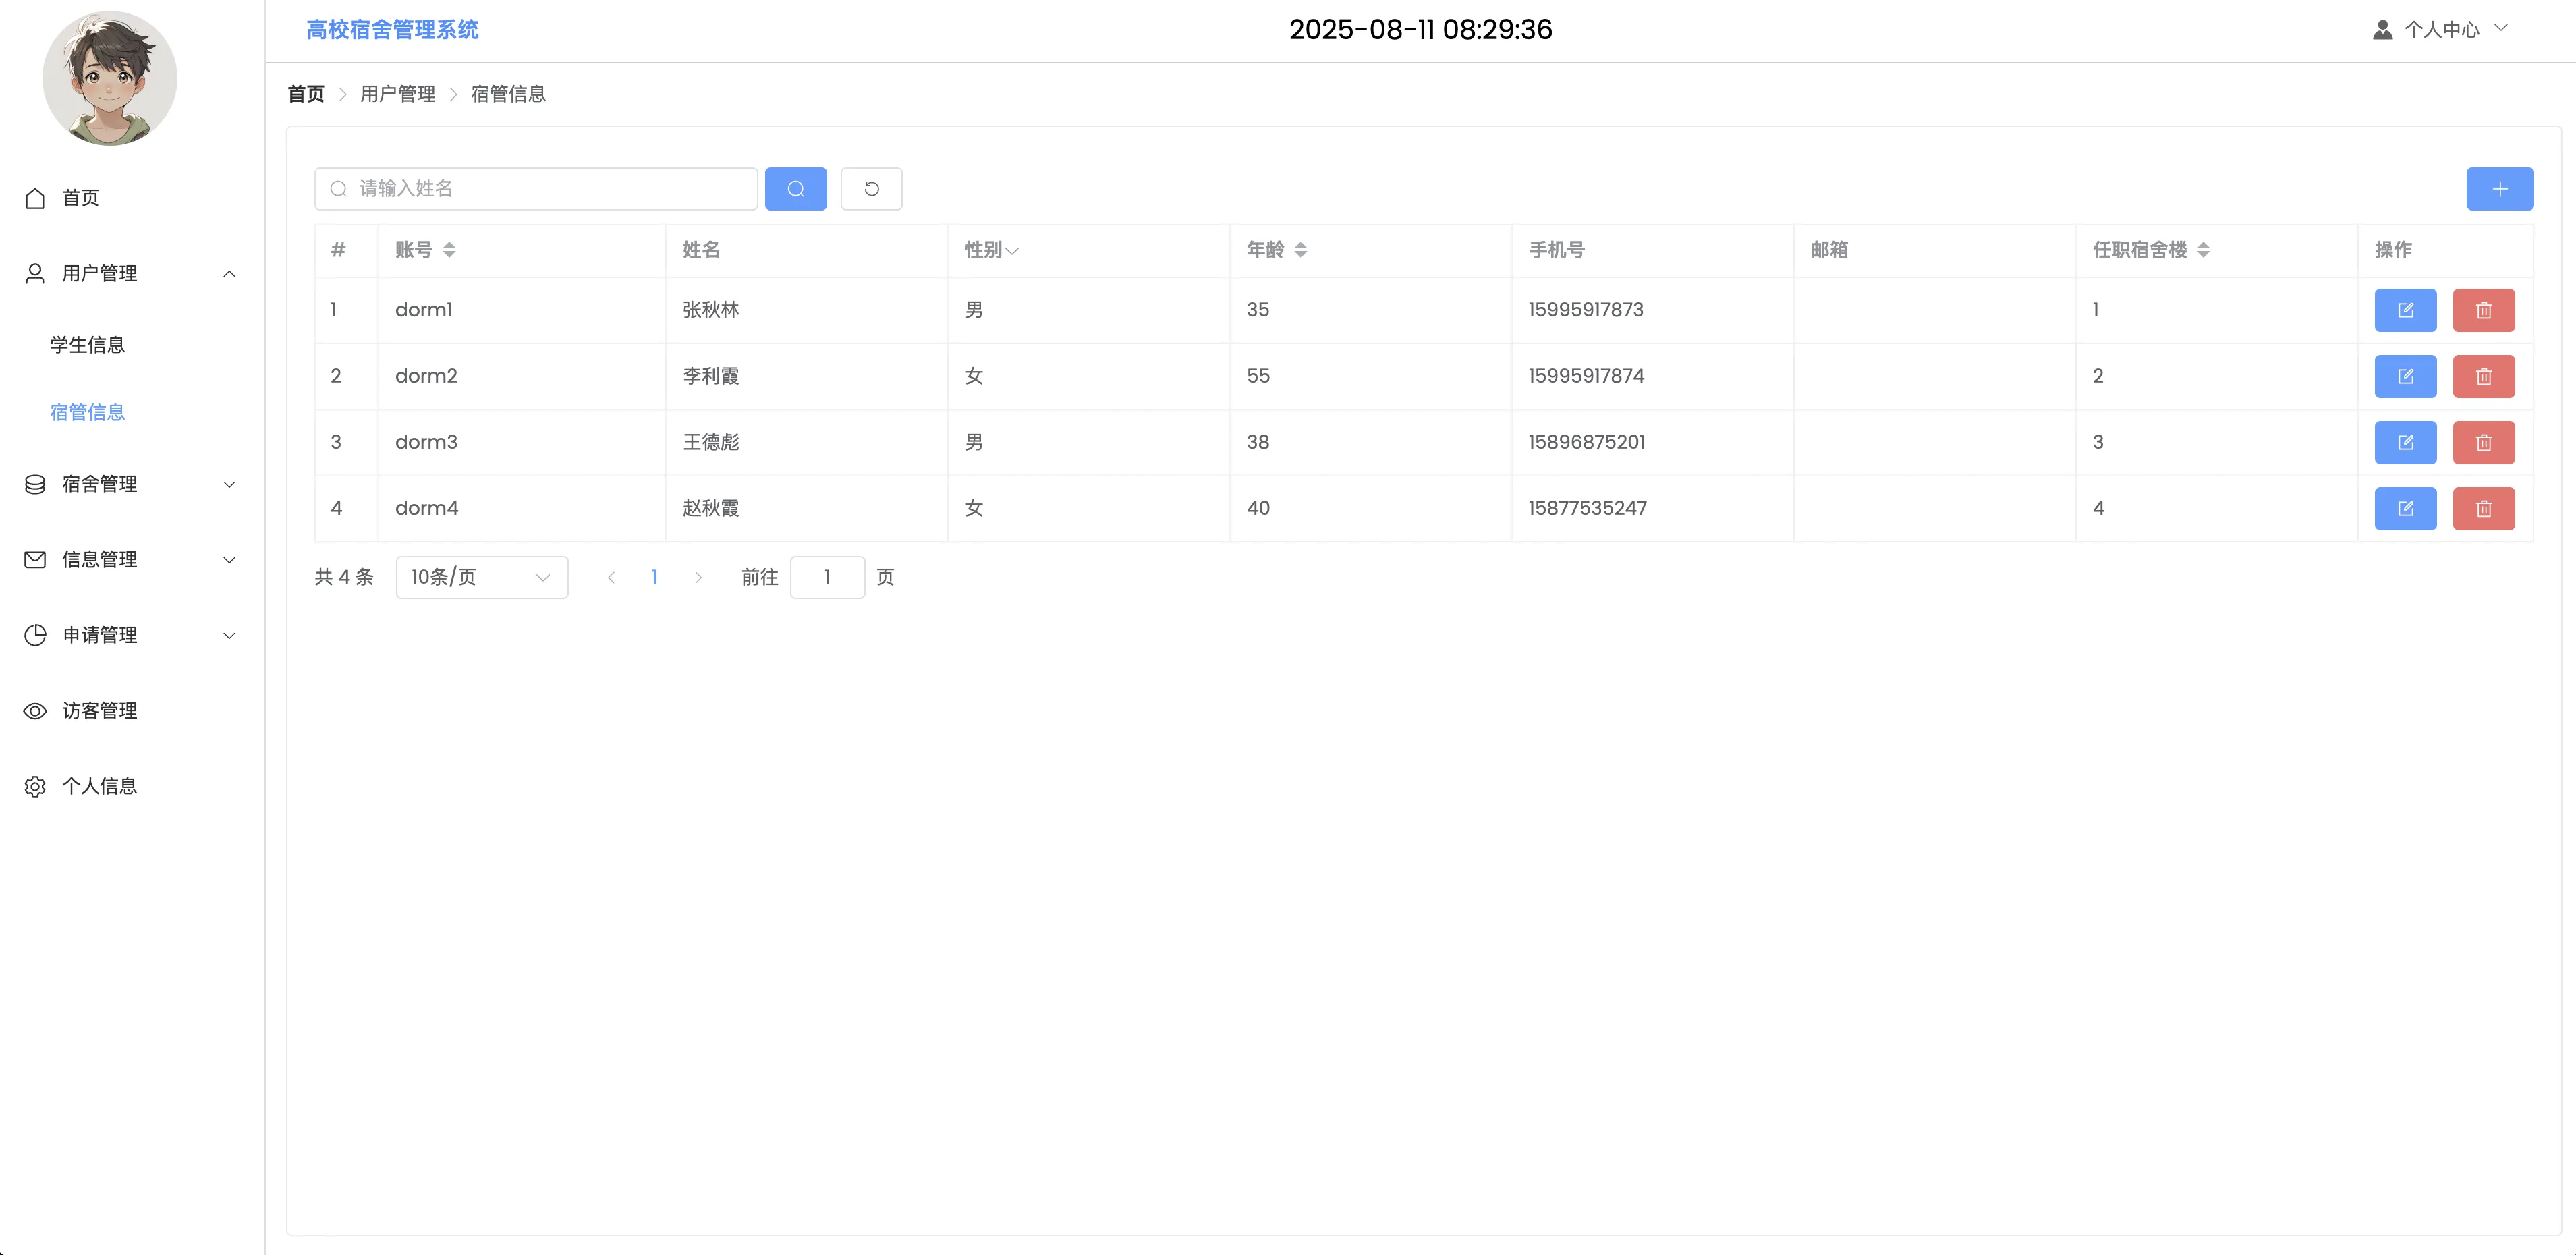The image size is (2576, 1255).
Task: Click the reset refresh icon button
Action: [871, 189]
